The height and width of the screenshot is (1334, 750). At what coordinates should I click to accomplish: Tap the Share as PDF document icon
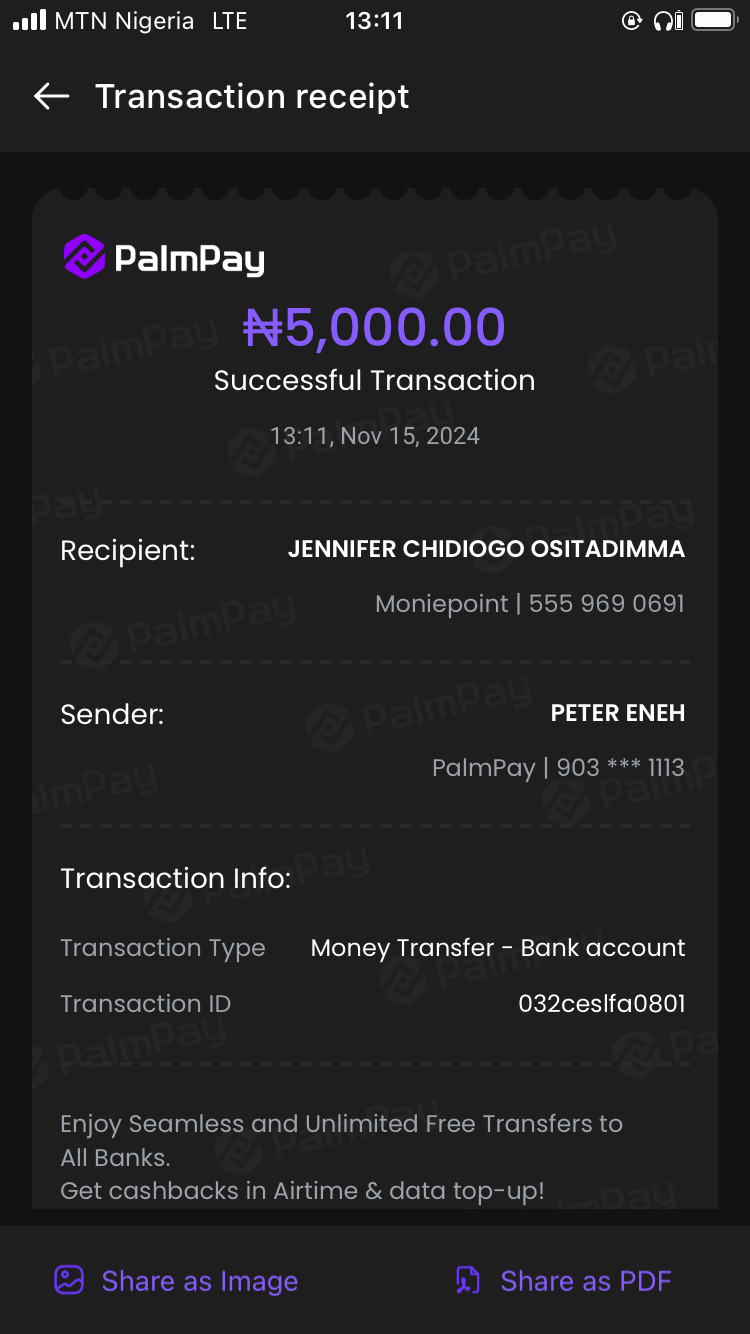(x=468, y=1280)
